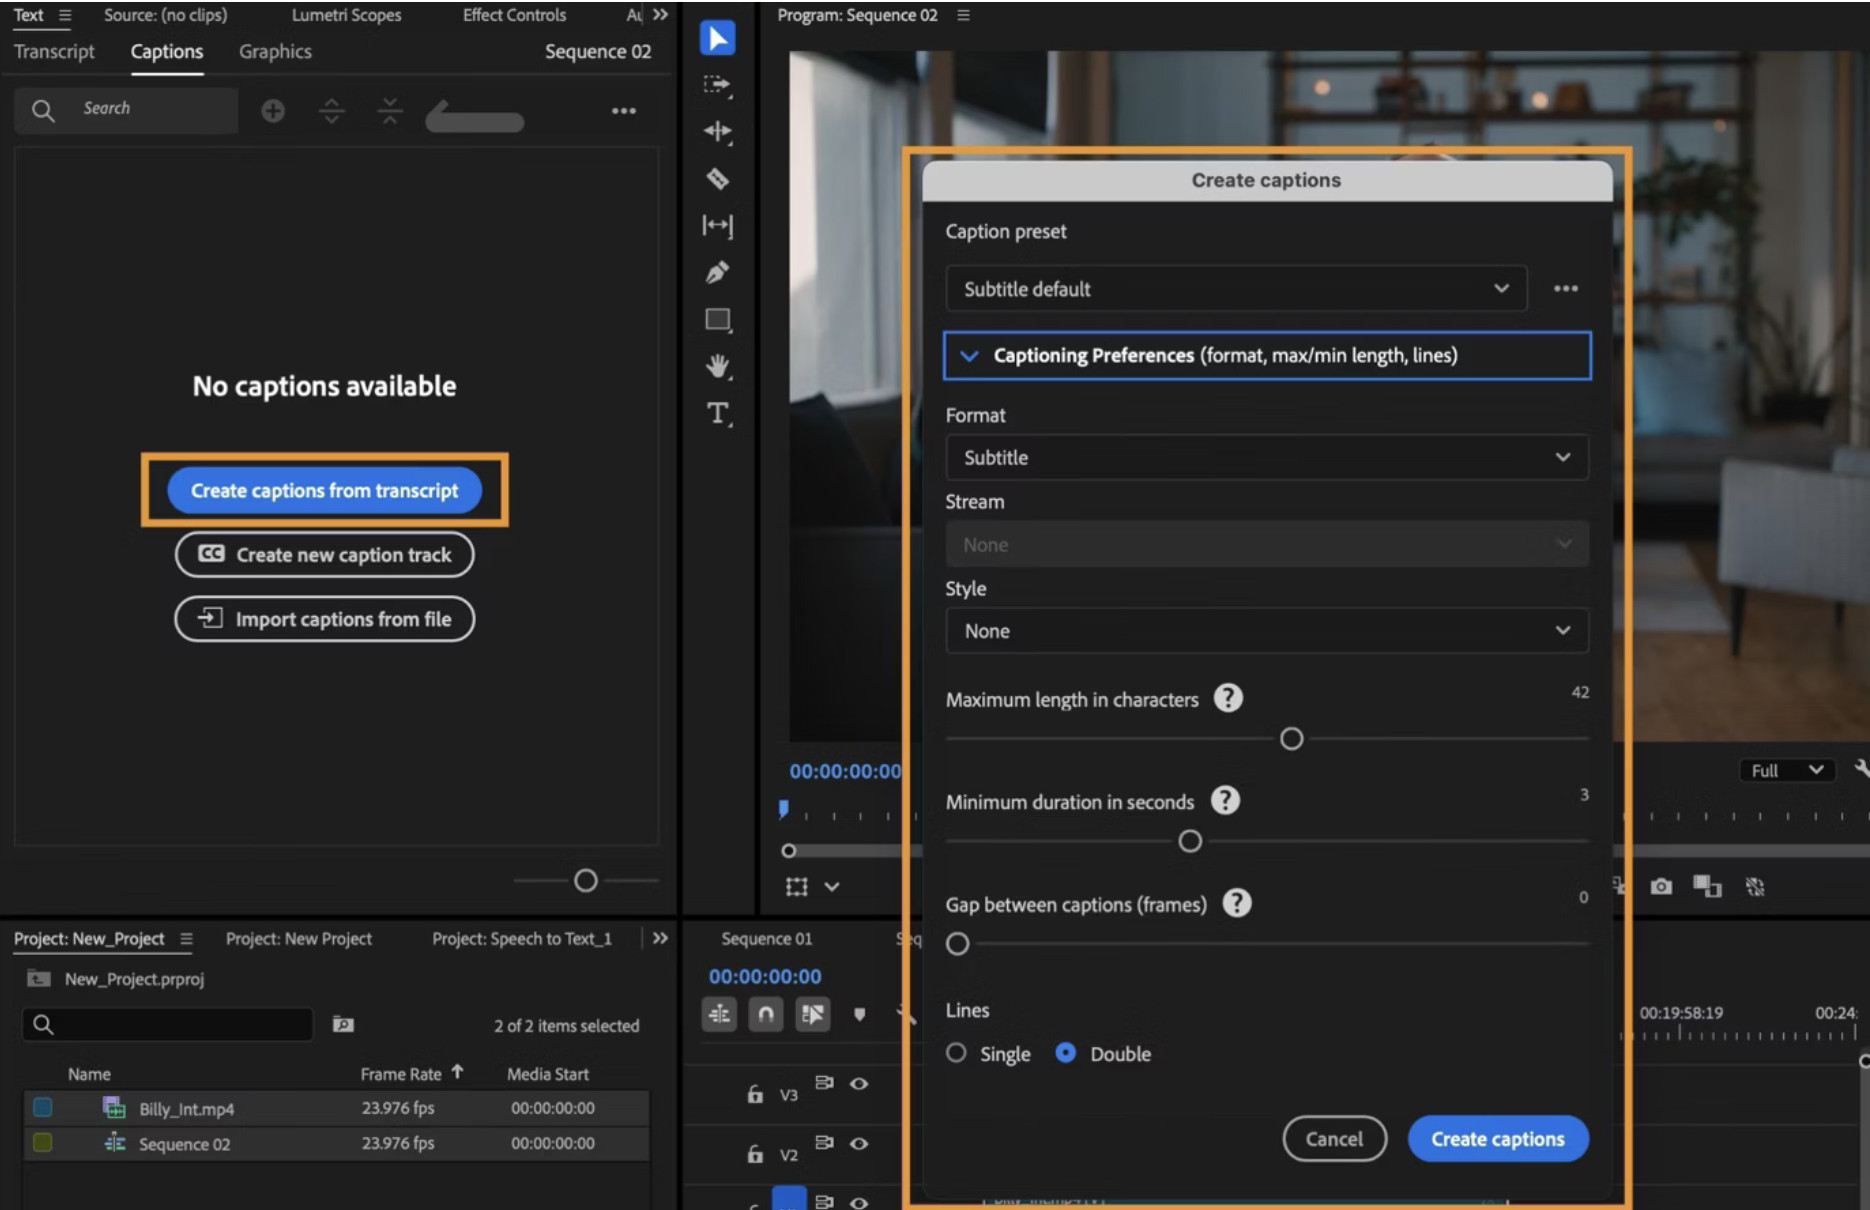The height and width of the screenshot is (1210, 1870).
Task: Select the Hand tool
Action: pos(717,366)
